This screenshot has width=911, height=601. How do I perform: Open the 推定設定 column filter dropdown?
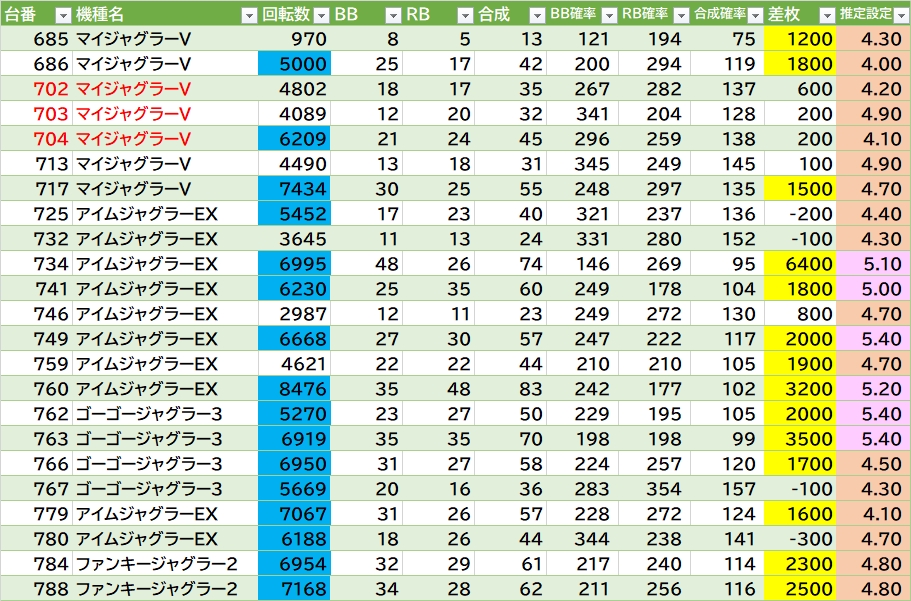point(902,15)
